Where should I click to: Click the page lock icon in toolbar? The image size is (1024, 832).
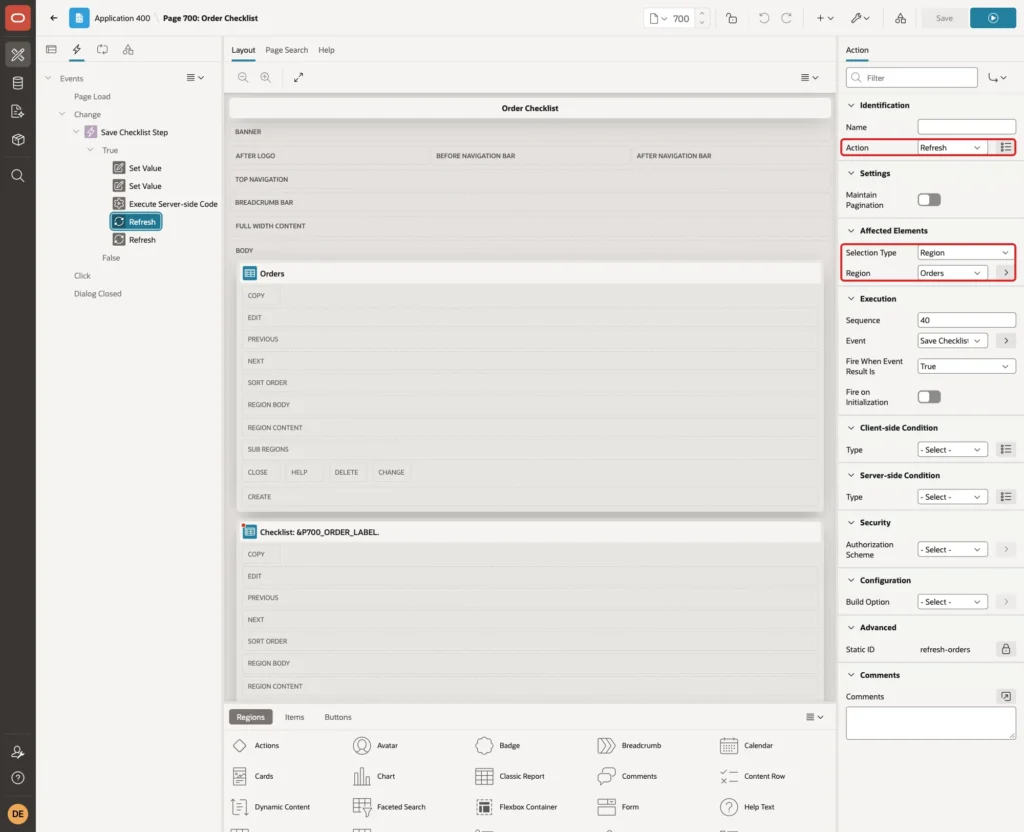coord(731,18)
